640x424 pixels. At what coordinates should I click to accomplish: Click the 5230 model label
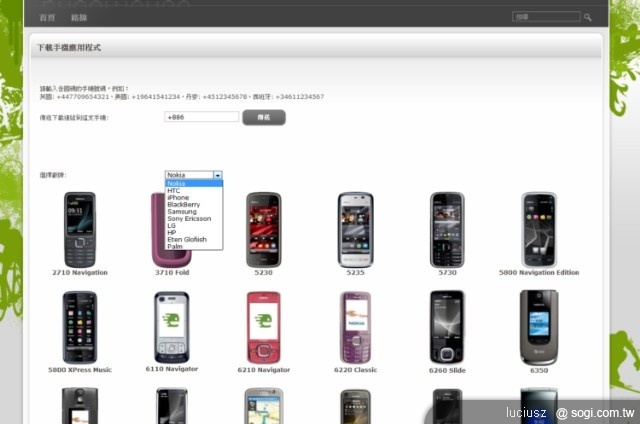[x=264, y=273]
